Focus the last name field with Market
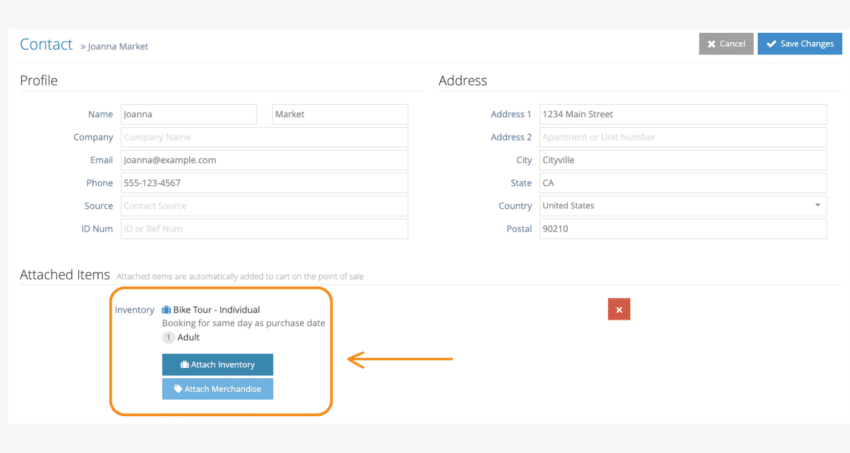 coord(340,114)
